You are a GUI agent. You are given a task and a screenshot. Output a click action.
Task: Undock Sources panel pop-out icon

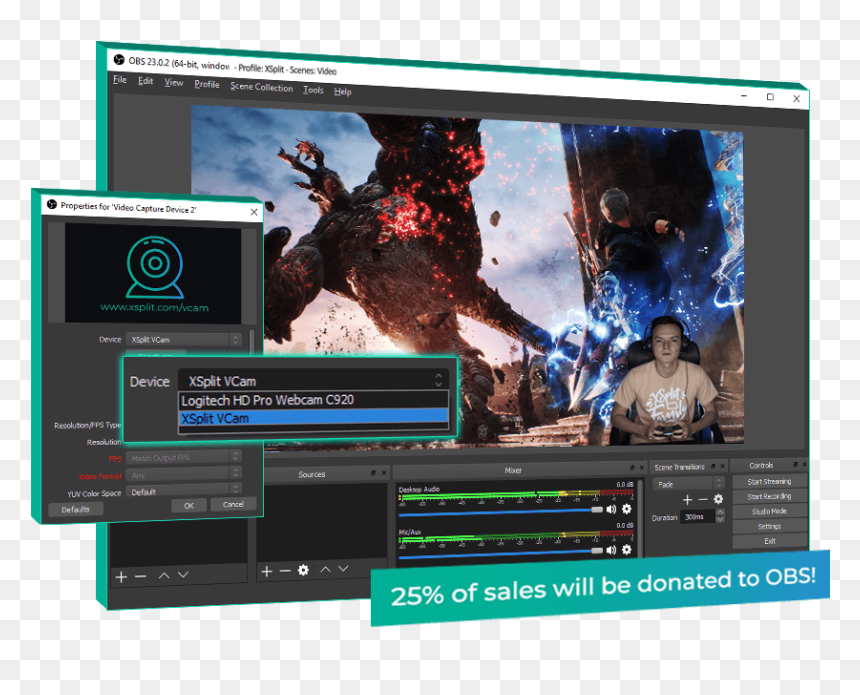(x=373, y=473)
